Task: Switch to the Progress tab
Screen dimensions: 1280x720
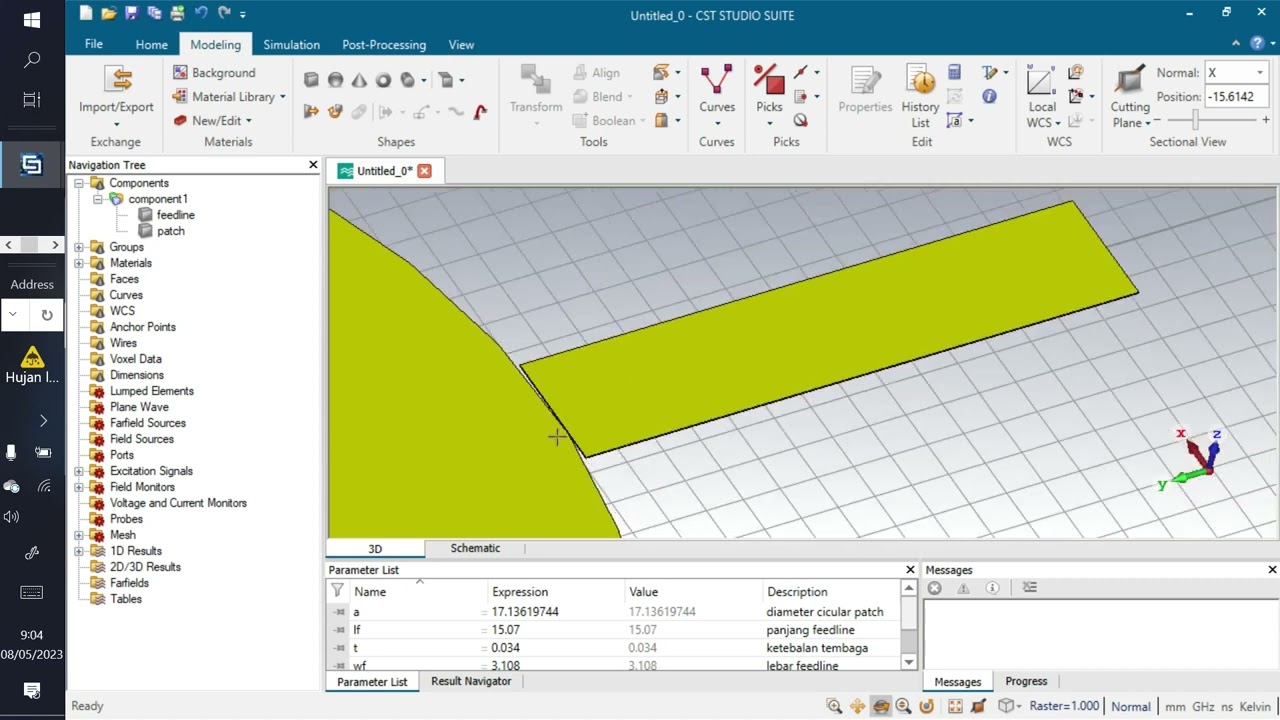Action: [1026, 681]
